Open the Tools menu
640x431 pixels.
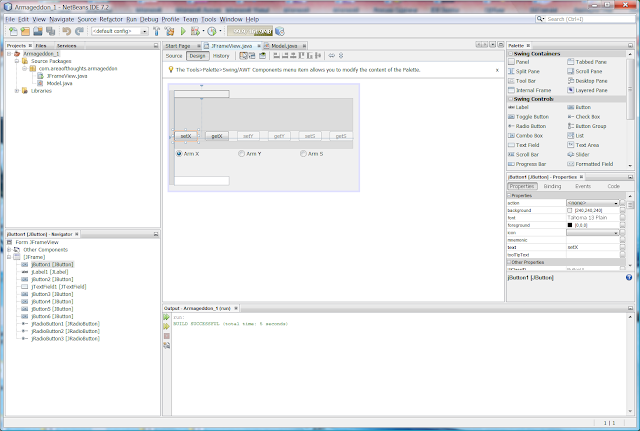(x=209, y=19)
